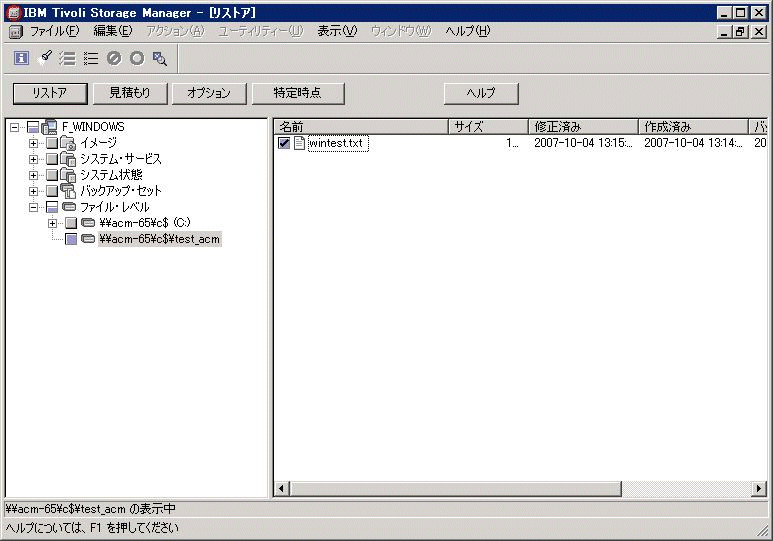Sort by the サイズ column header
The height and width of the screenshot is (541, 773).
(489, 127)
